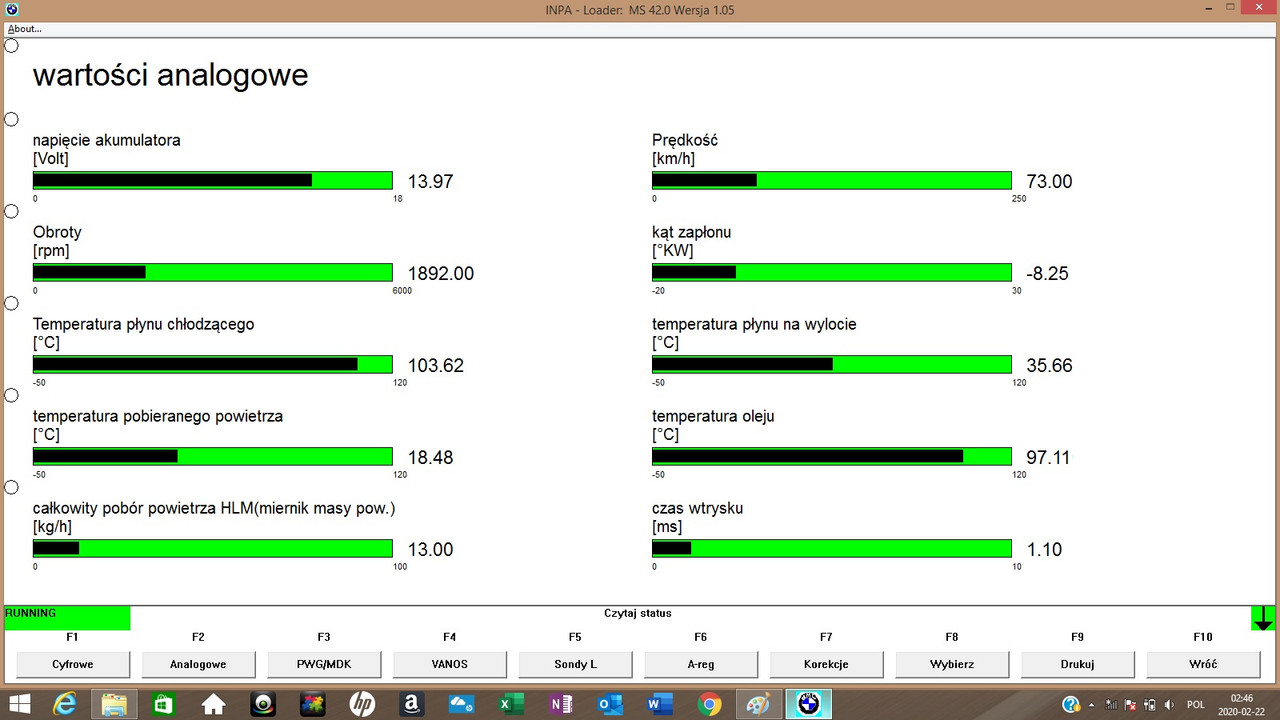Open the Windows Start menu

[19, 704]
